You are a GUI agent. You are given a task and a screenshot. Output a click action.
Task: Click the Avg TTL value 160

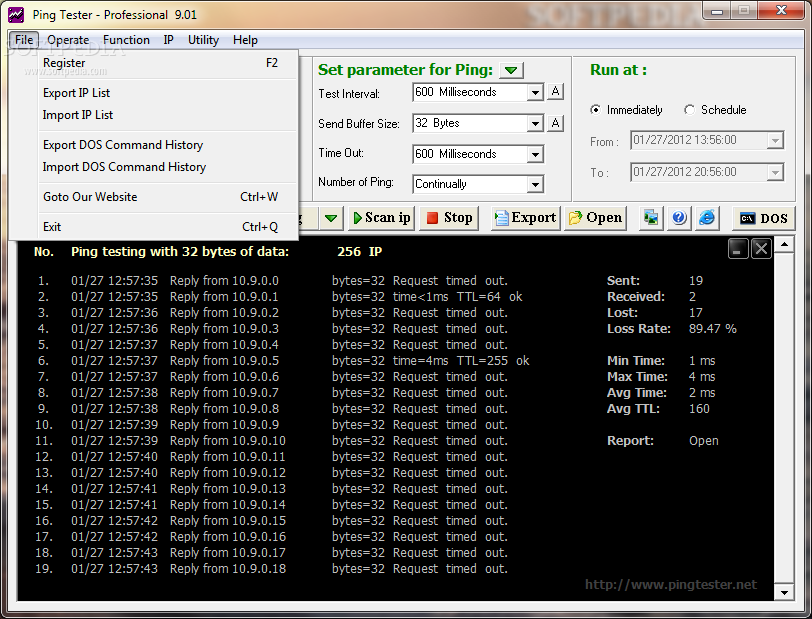pos(699,409)
